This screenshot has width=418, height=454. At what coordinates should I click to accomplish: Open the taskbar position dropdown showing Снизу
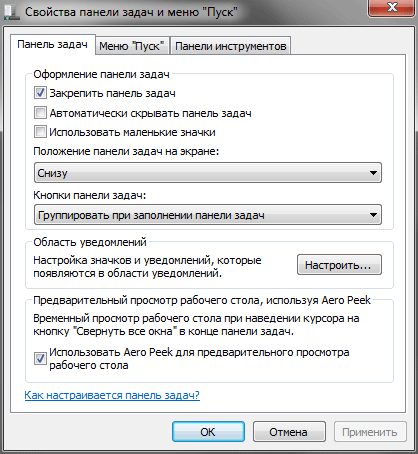tap(208, 173)
